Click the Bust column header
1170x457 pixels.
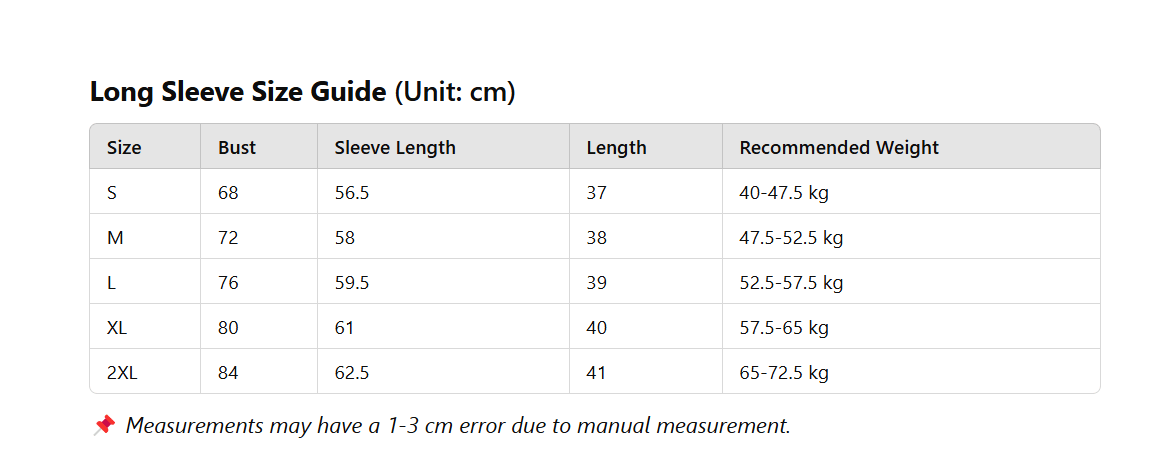[237, 148]
